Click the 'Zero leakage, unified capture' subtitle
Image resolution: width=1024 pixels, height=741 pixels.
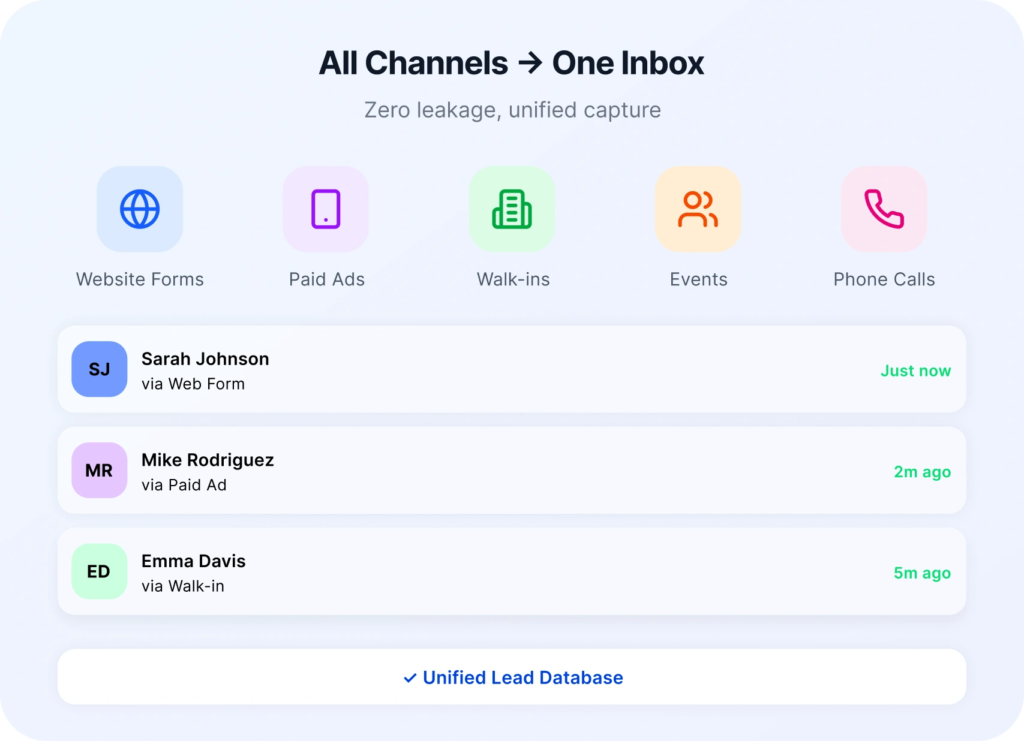click(x=513, y=110)
